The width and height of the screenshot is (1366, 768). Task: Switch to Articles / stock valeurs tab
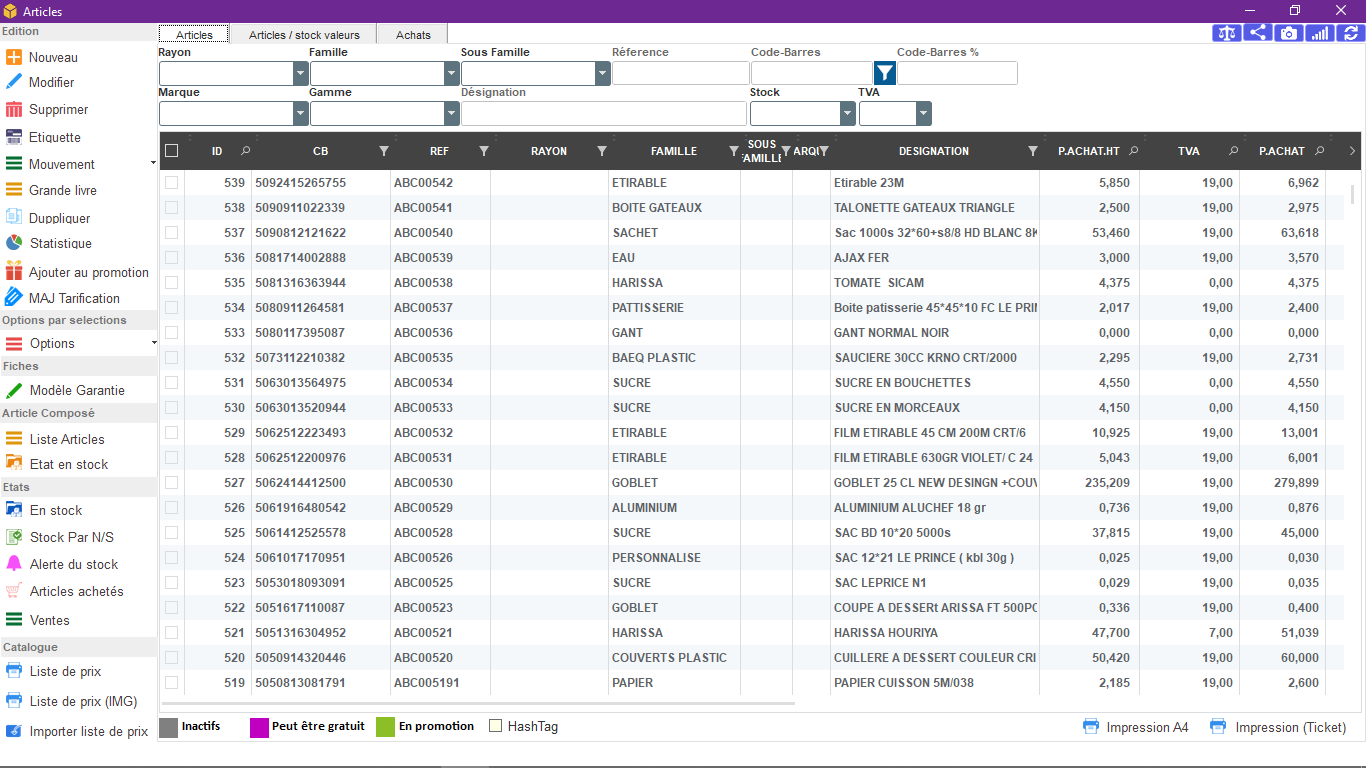[304, 35]
